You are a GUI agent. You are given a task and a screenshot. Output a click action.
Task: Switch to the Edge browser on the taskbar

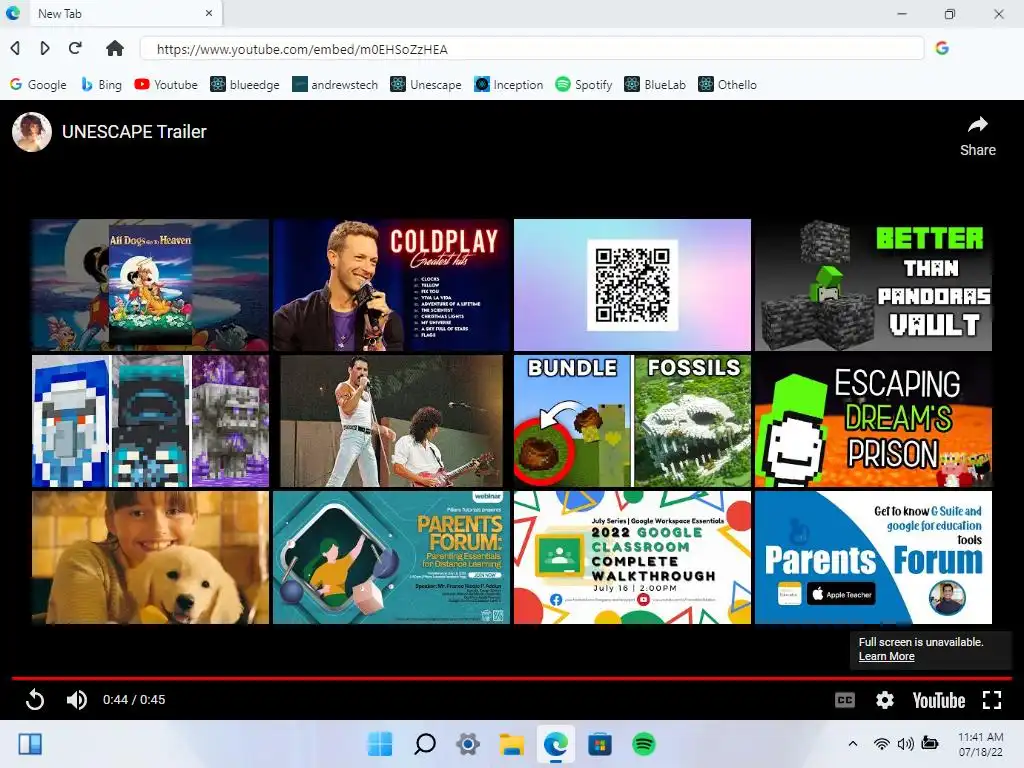click(x=556, y=744)
